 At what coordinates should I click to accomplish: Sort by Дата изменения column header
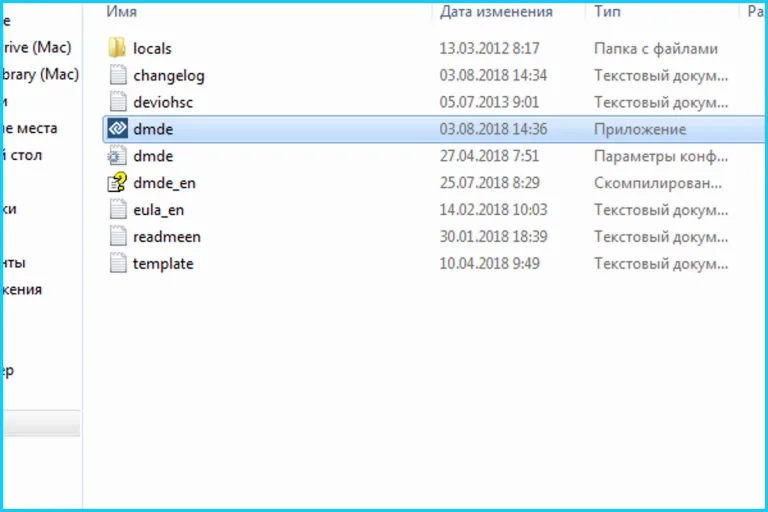[496, 11]
